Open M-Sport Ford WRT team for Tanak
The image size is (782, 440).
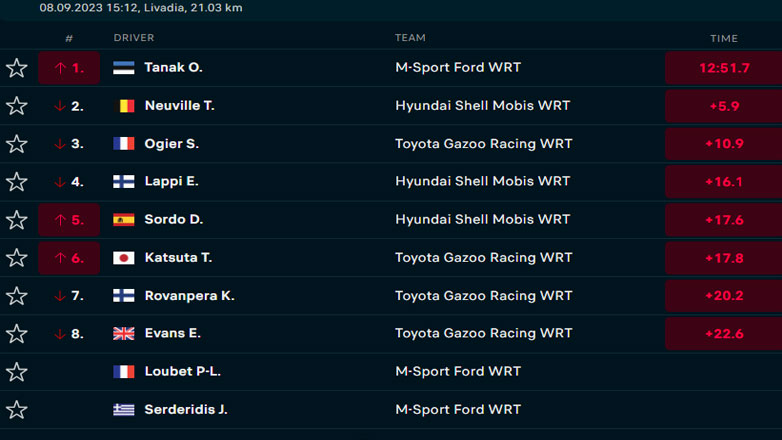458,68
